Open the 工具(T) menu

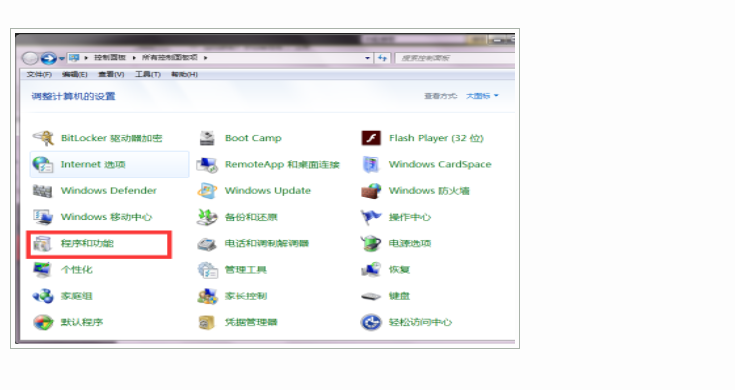(x=148, y=75)
